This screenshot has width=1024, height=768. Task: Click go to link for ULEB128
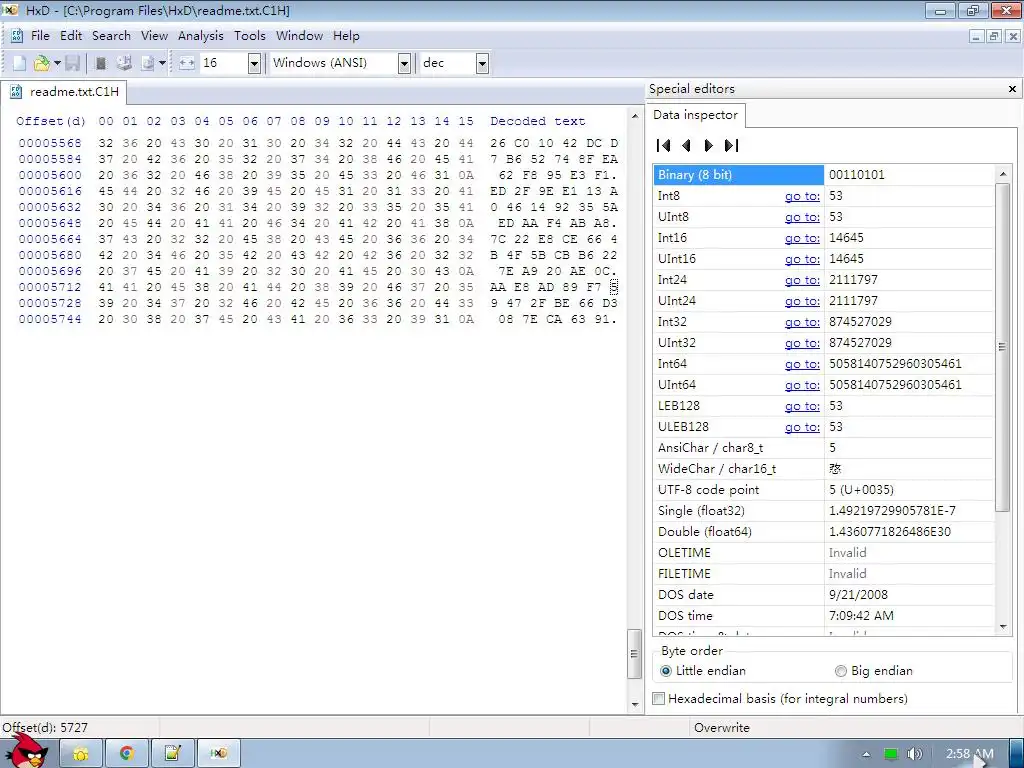tap(802, 426)
